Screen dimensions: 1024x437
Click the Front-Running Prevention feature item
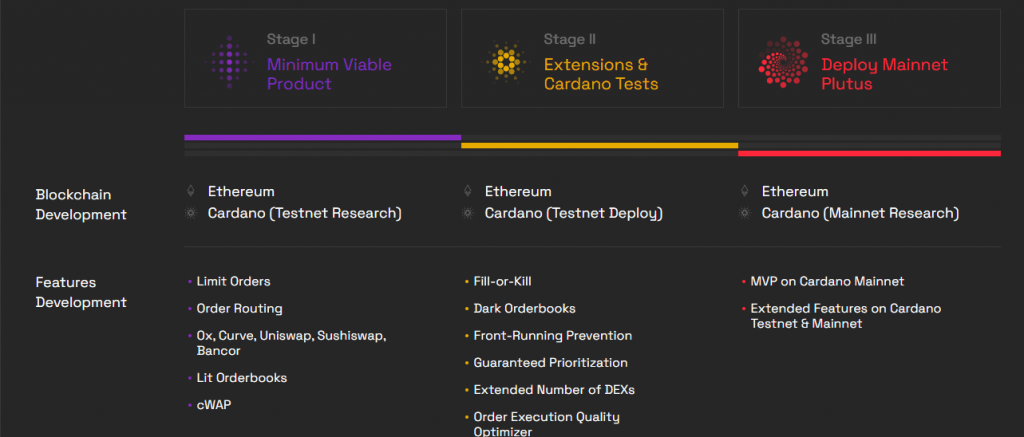pos(549,336)
